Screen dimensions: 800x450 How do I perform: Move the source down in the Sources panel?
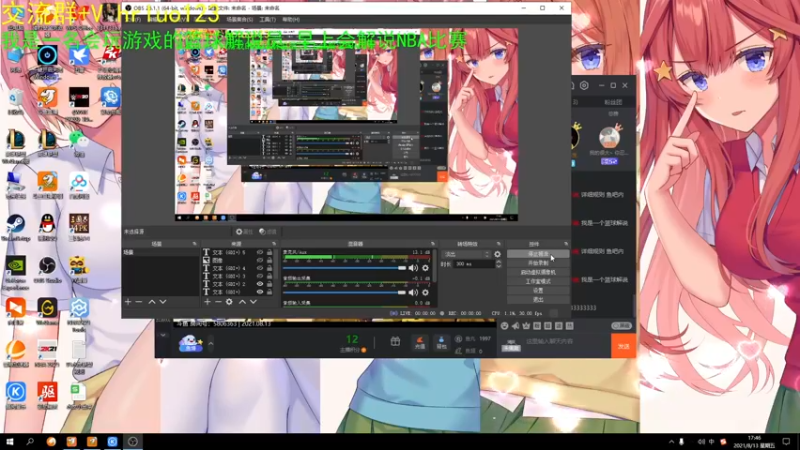coord(253,302)
